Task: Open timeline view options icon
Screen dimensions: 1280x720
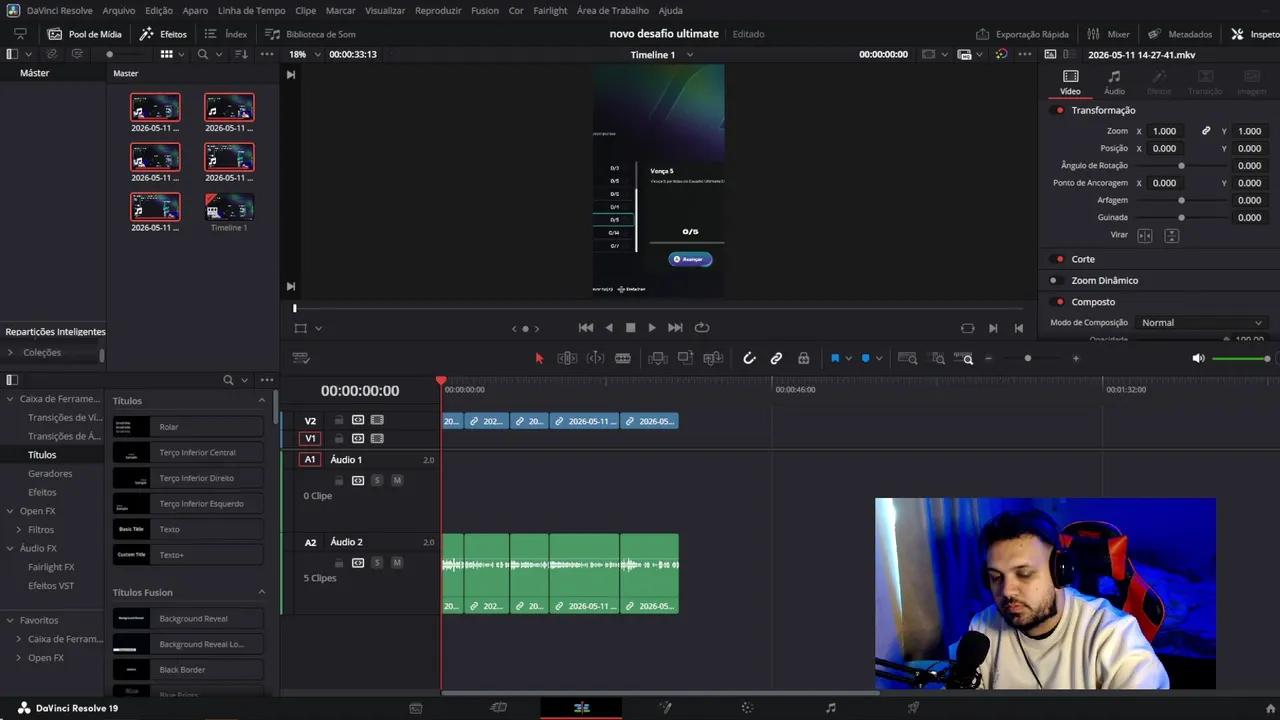Action: [301, 358]
